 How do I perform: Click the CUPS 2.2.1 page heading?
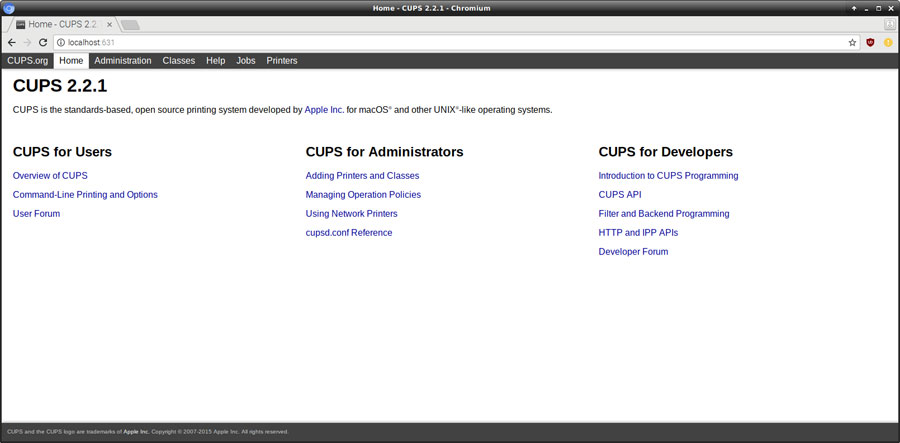click(60, 86)
